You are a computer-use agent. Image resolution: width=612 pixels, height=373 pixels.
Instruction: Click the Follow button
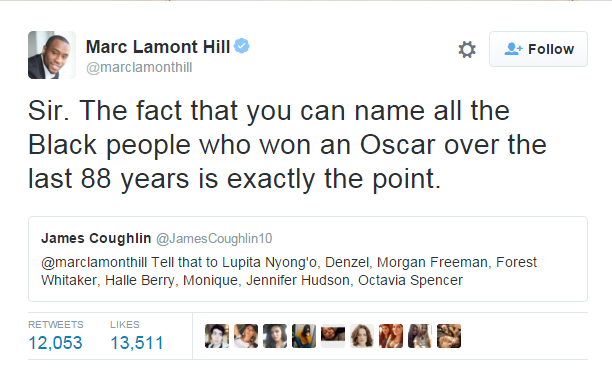538,49
